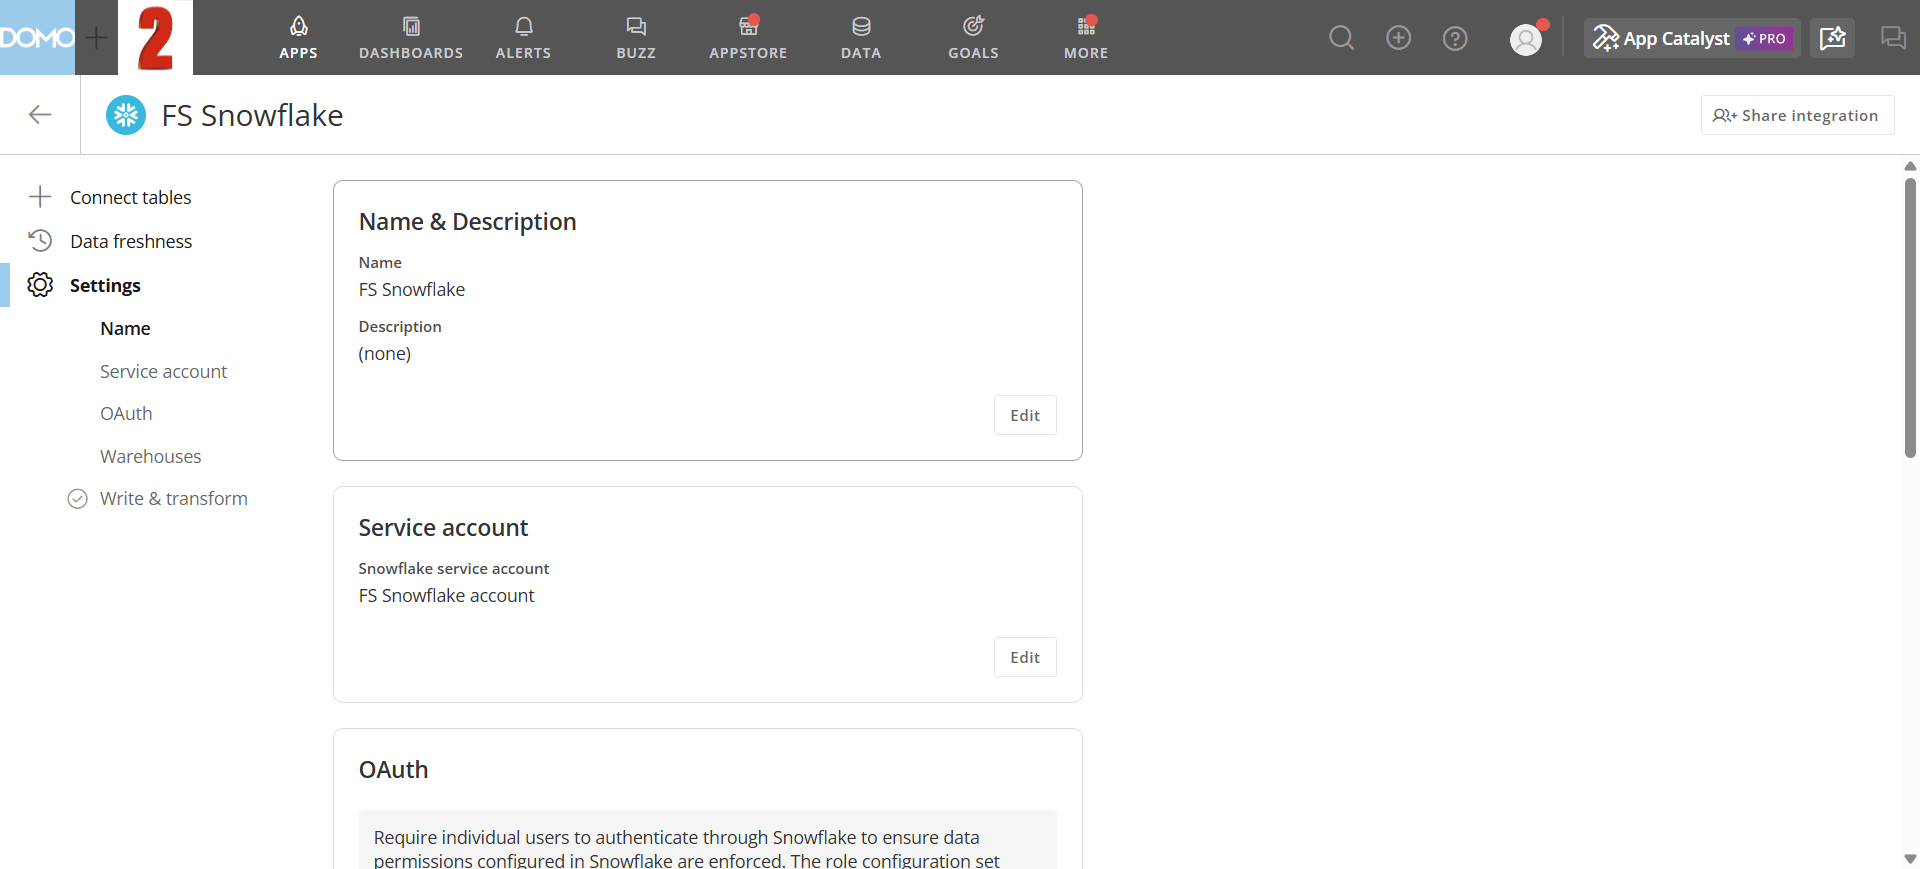The height and width of the screenshot is (869, 1920).
Task: Open Apps from the top navigation
Action: click(x=298, y=38)
